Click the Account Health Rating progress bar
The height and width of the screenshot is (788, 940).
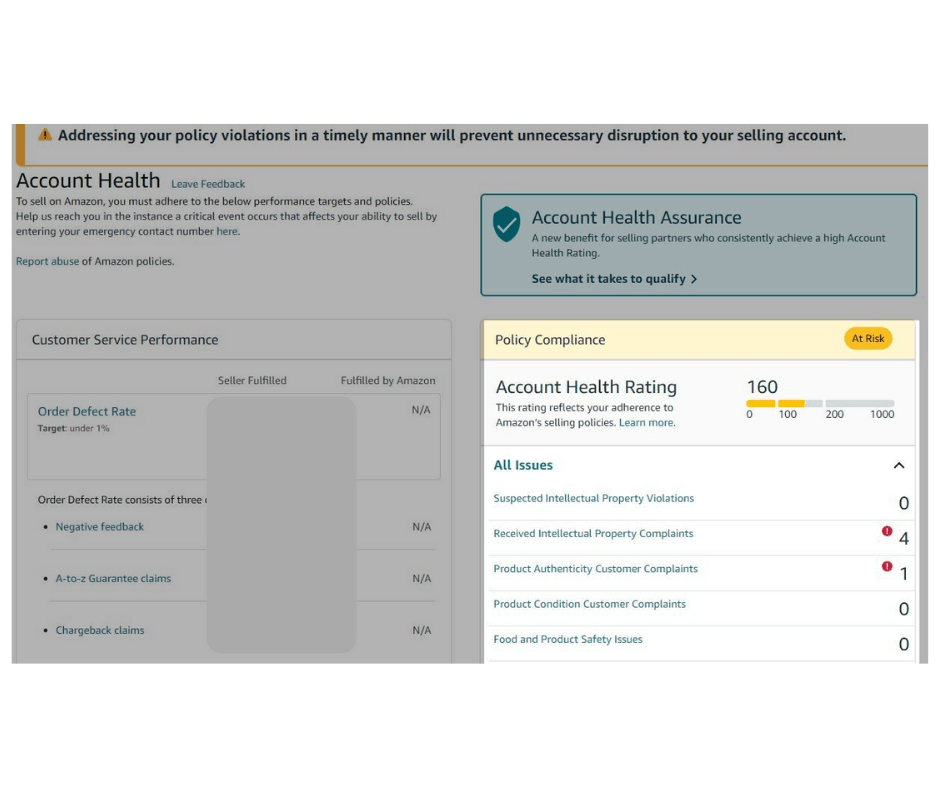820,404
